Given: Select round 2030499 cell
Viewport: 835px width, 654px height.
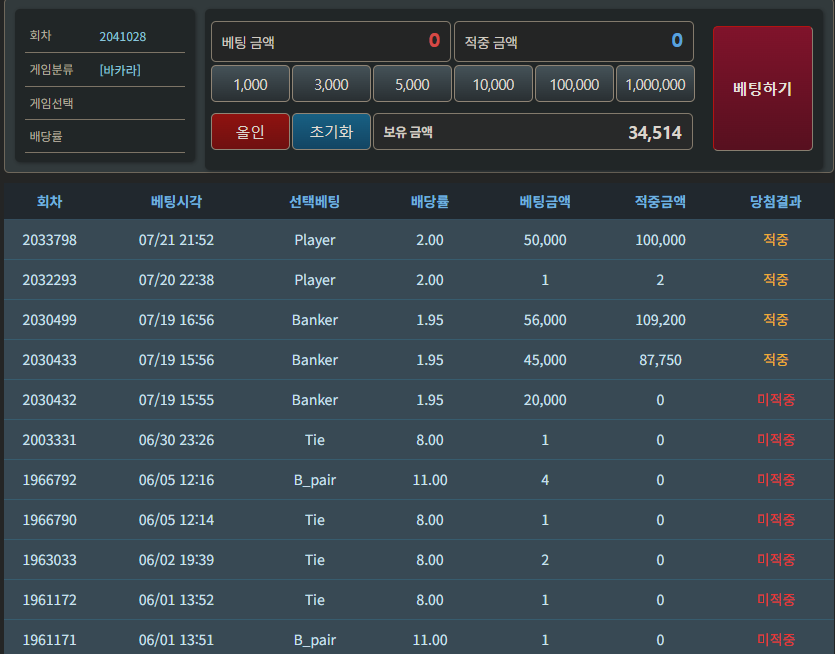Looking at the screenshot, I should [50, 320].
